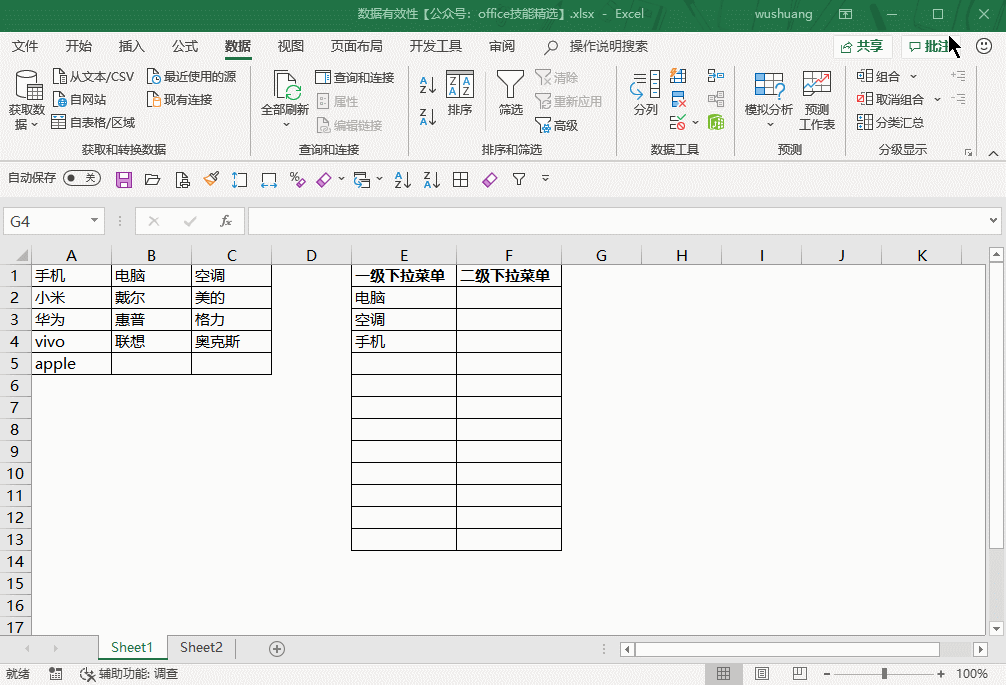Open the What-If Analysis (模拟分析) dropdown
Screen dimensions: 1006x685
tap(769, 100)
